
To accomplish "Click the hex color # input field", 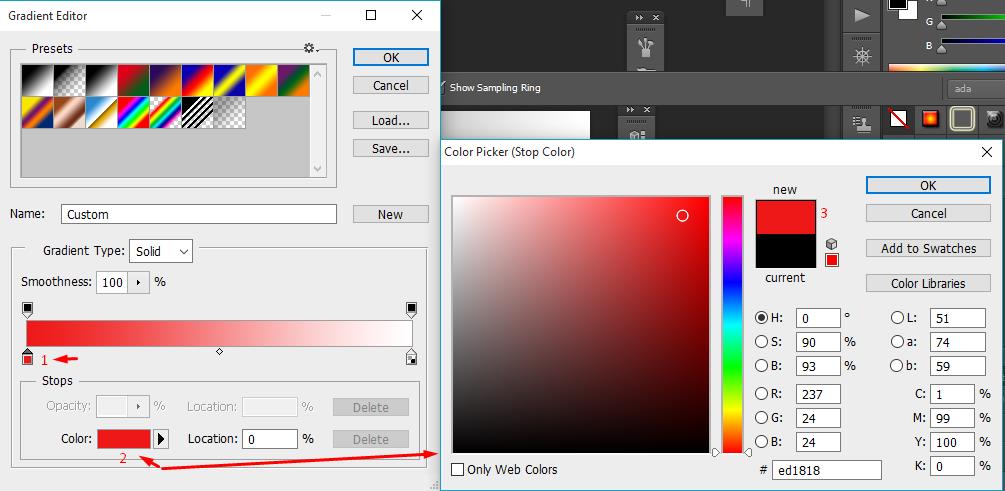I will coord(826,470).
